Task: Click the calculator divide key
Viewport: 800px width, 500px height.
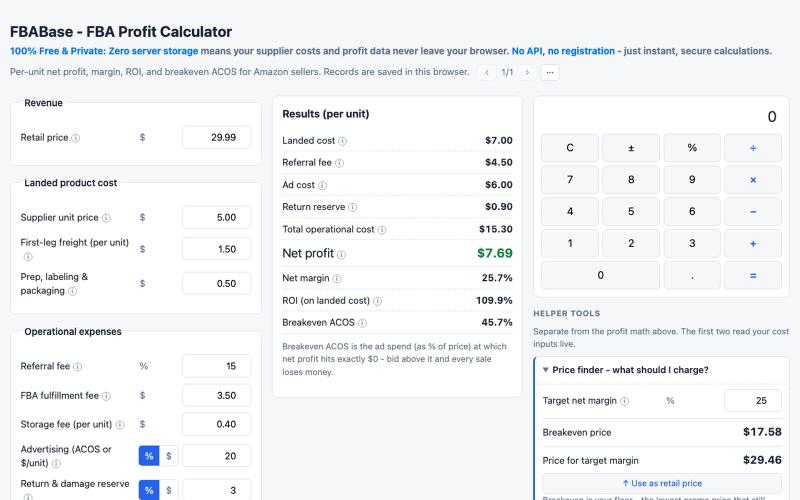Action: click(753, 148)
